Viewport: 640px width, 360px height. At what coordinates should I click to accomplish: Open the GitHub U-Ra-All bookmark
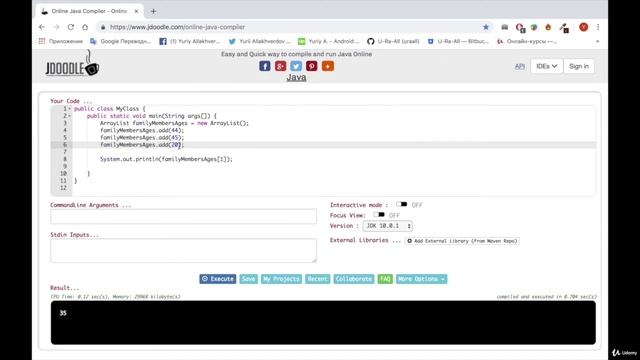(393, 41)
